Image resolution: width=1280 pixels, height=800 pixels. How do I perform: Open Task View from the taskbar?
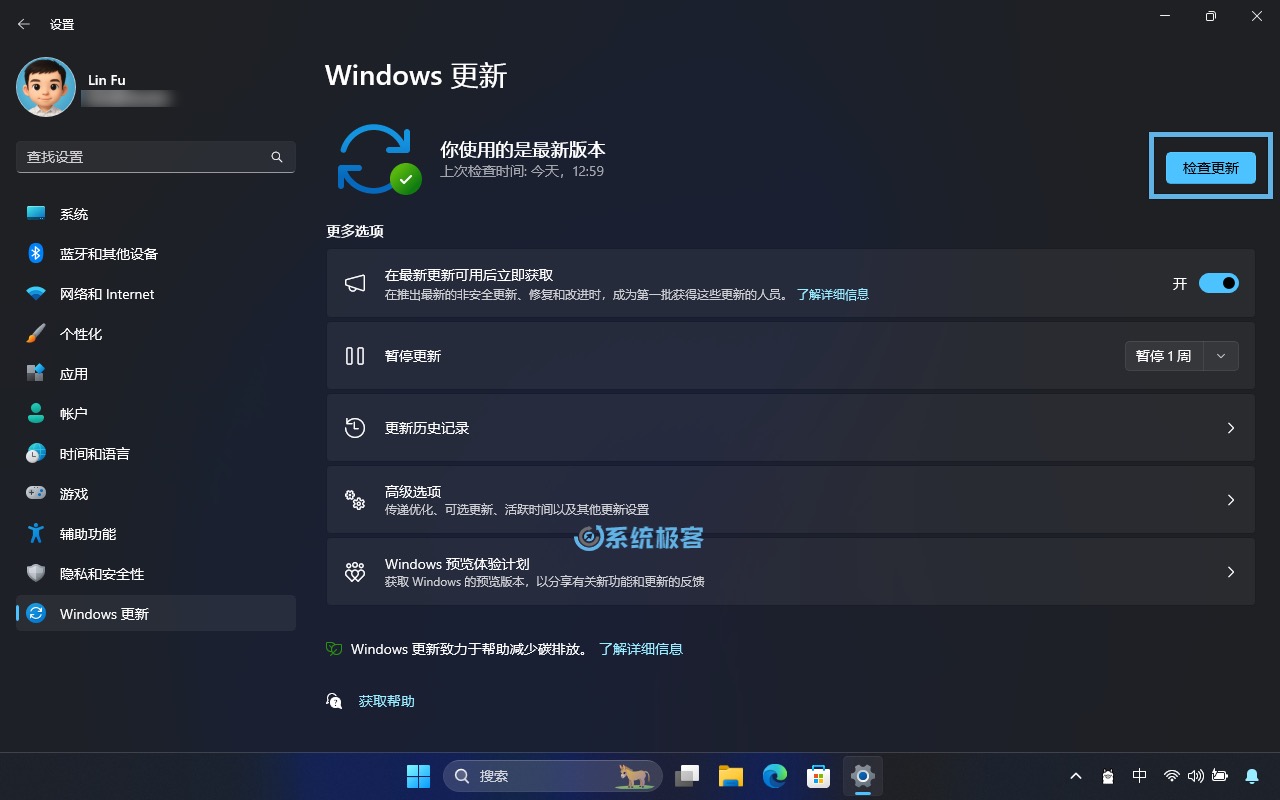tap(687, 776)
